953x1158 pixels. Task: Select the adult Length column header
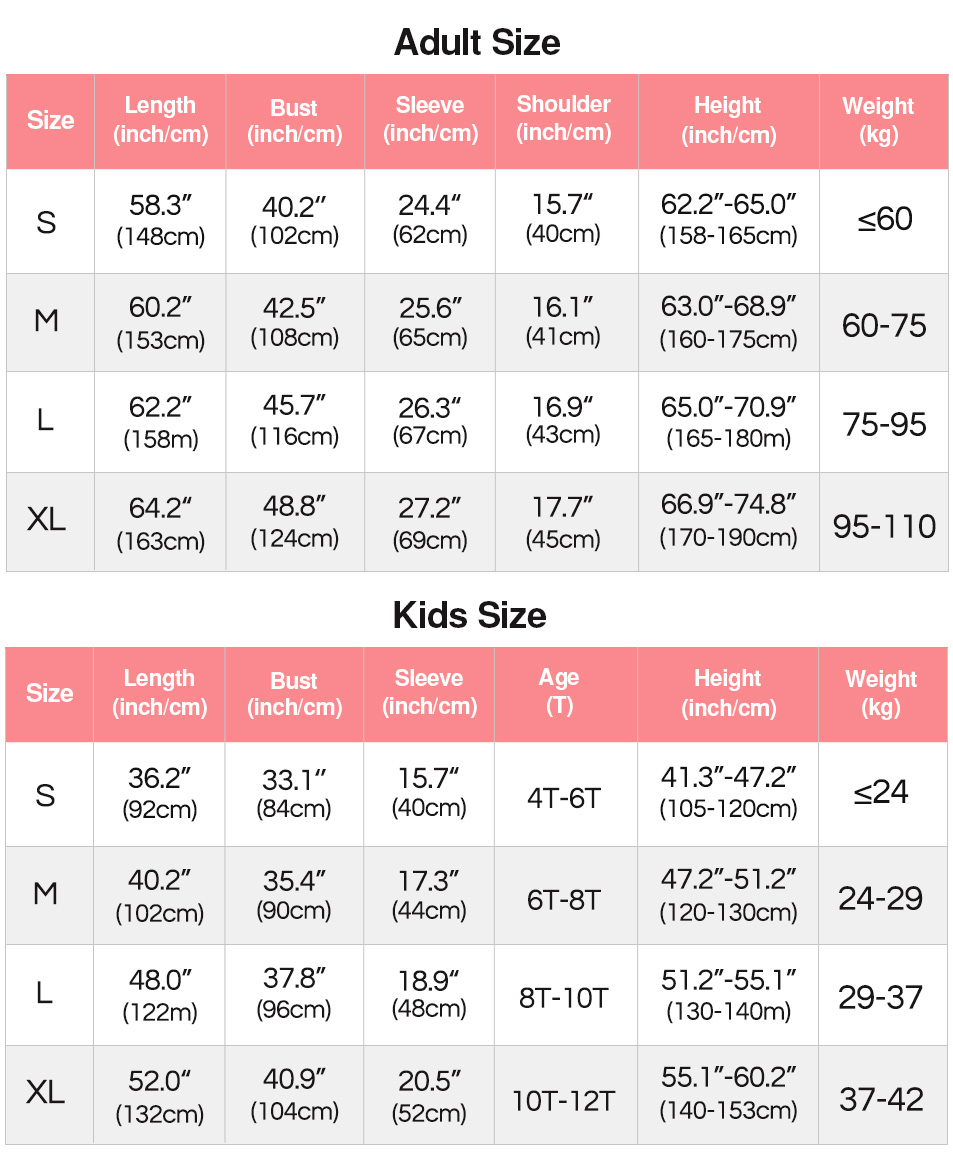click(x=160, y=121)
